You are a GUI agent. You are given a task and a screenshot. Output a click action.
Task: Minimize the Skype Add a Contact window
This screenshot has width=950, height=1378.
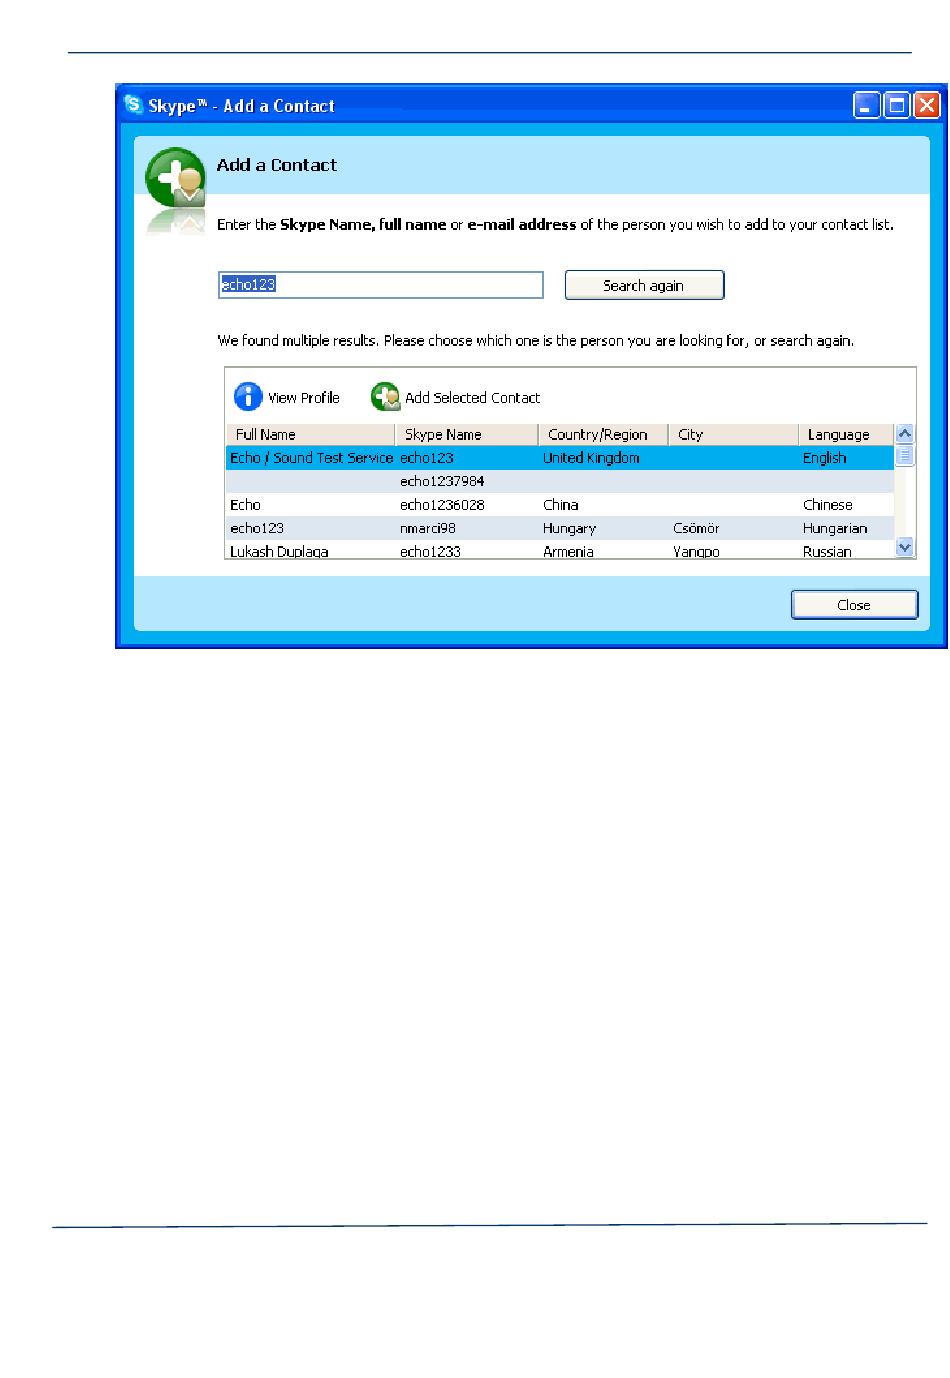point(867,105)
